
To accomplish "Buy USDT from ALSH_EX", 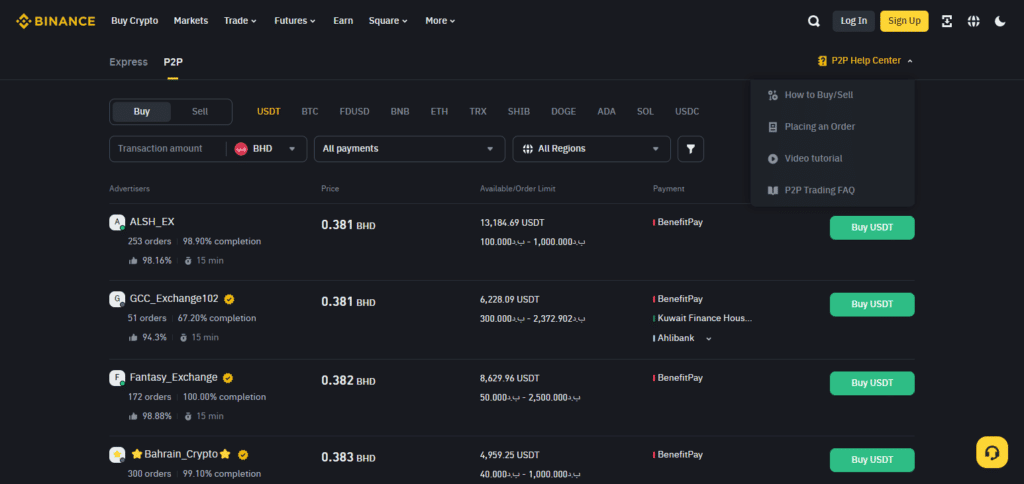I will pyautogui.click(x=872, y=228).
